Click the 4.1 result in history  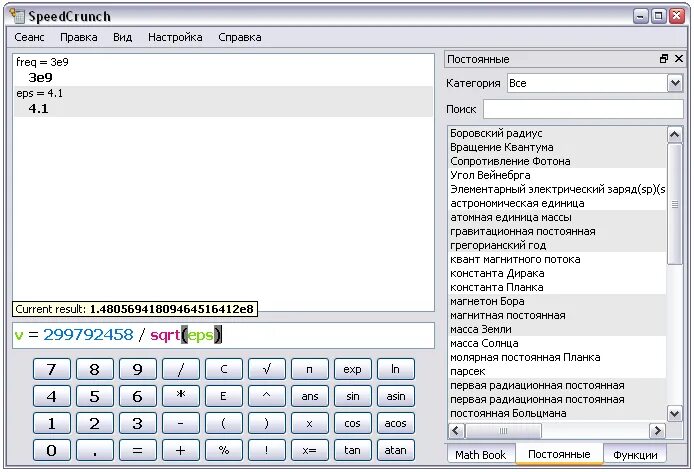(39, 108)
